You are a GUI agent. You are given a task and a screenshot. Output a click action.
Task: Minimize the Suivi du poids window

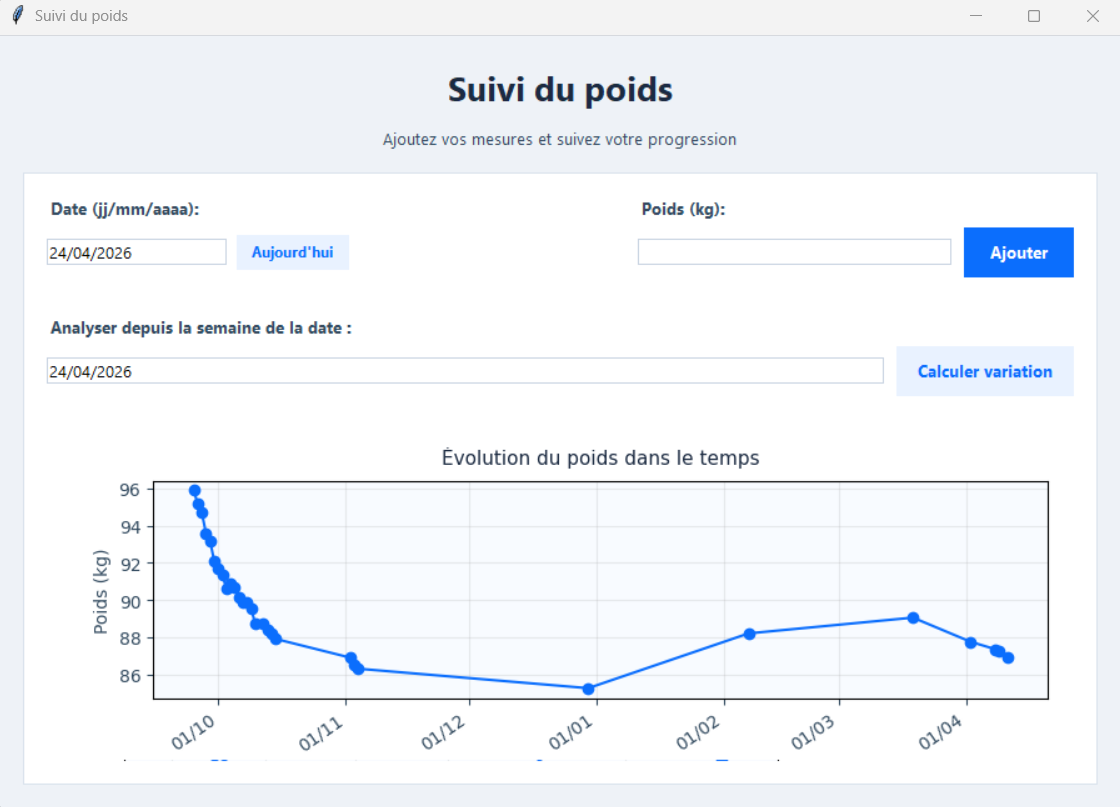coord(974,16)
